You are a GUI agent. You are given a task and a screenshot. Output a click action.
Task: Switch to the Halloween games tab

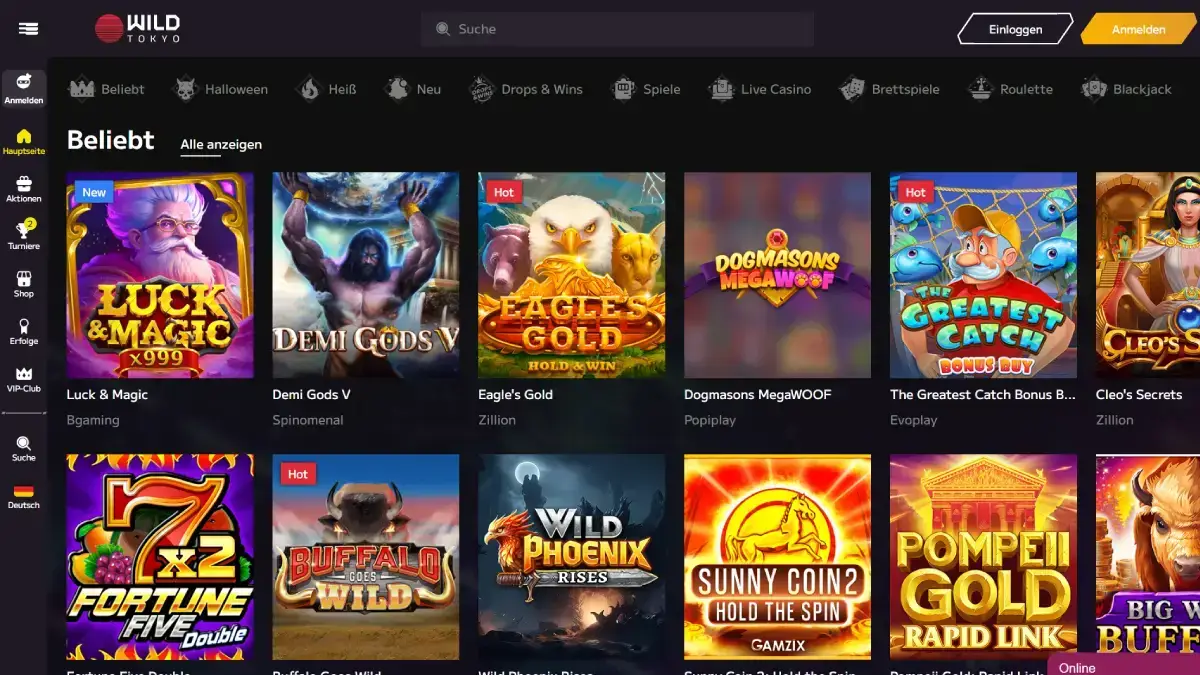click(221, 89)
